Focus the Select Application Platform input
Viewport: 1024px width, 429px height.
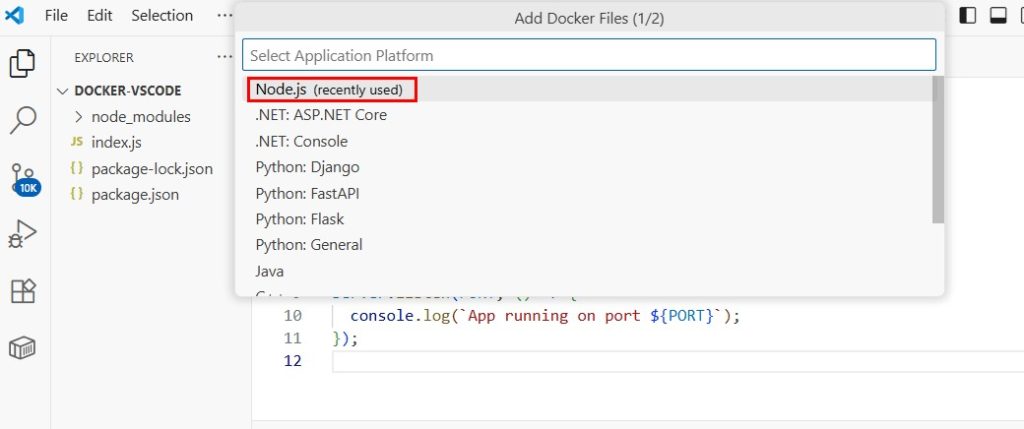[588, 55]
